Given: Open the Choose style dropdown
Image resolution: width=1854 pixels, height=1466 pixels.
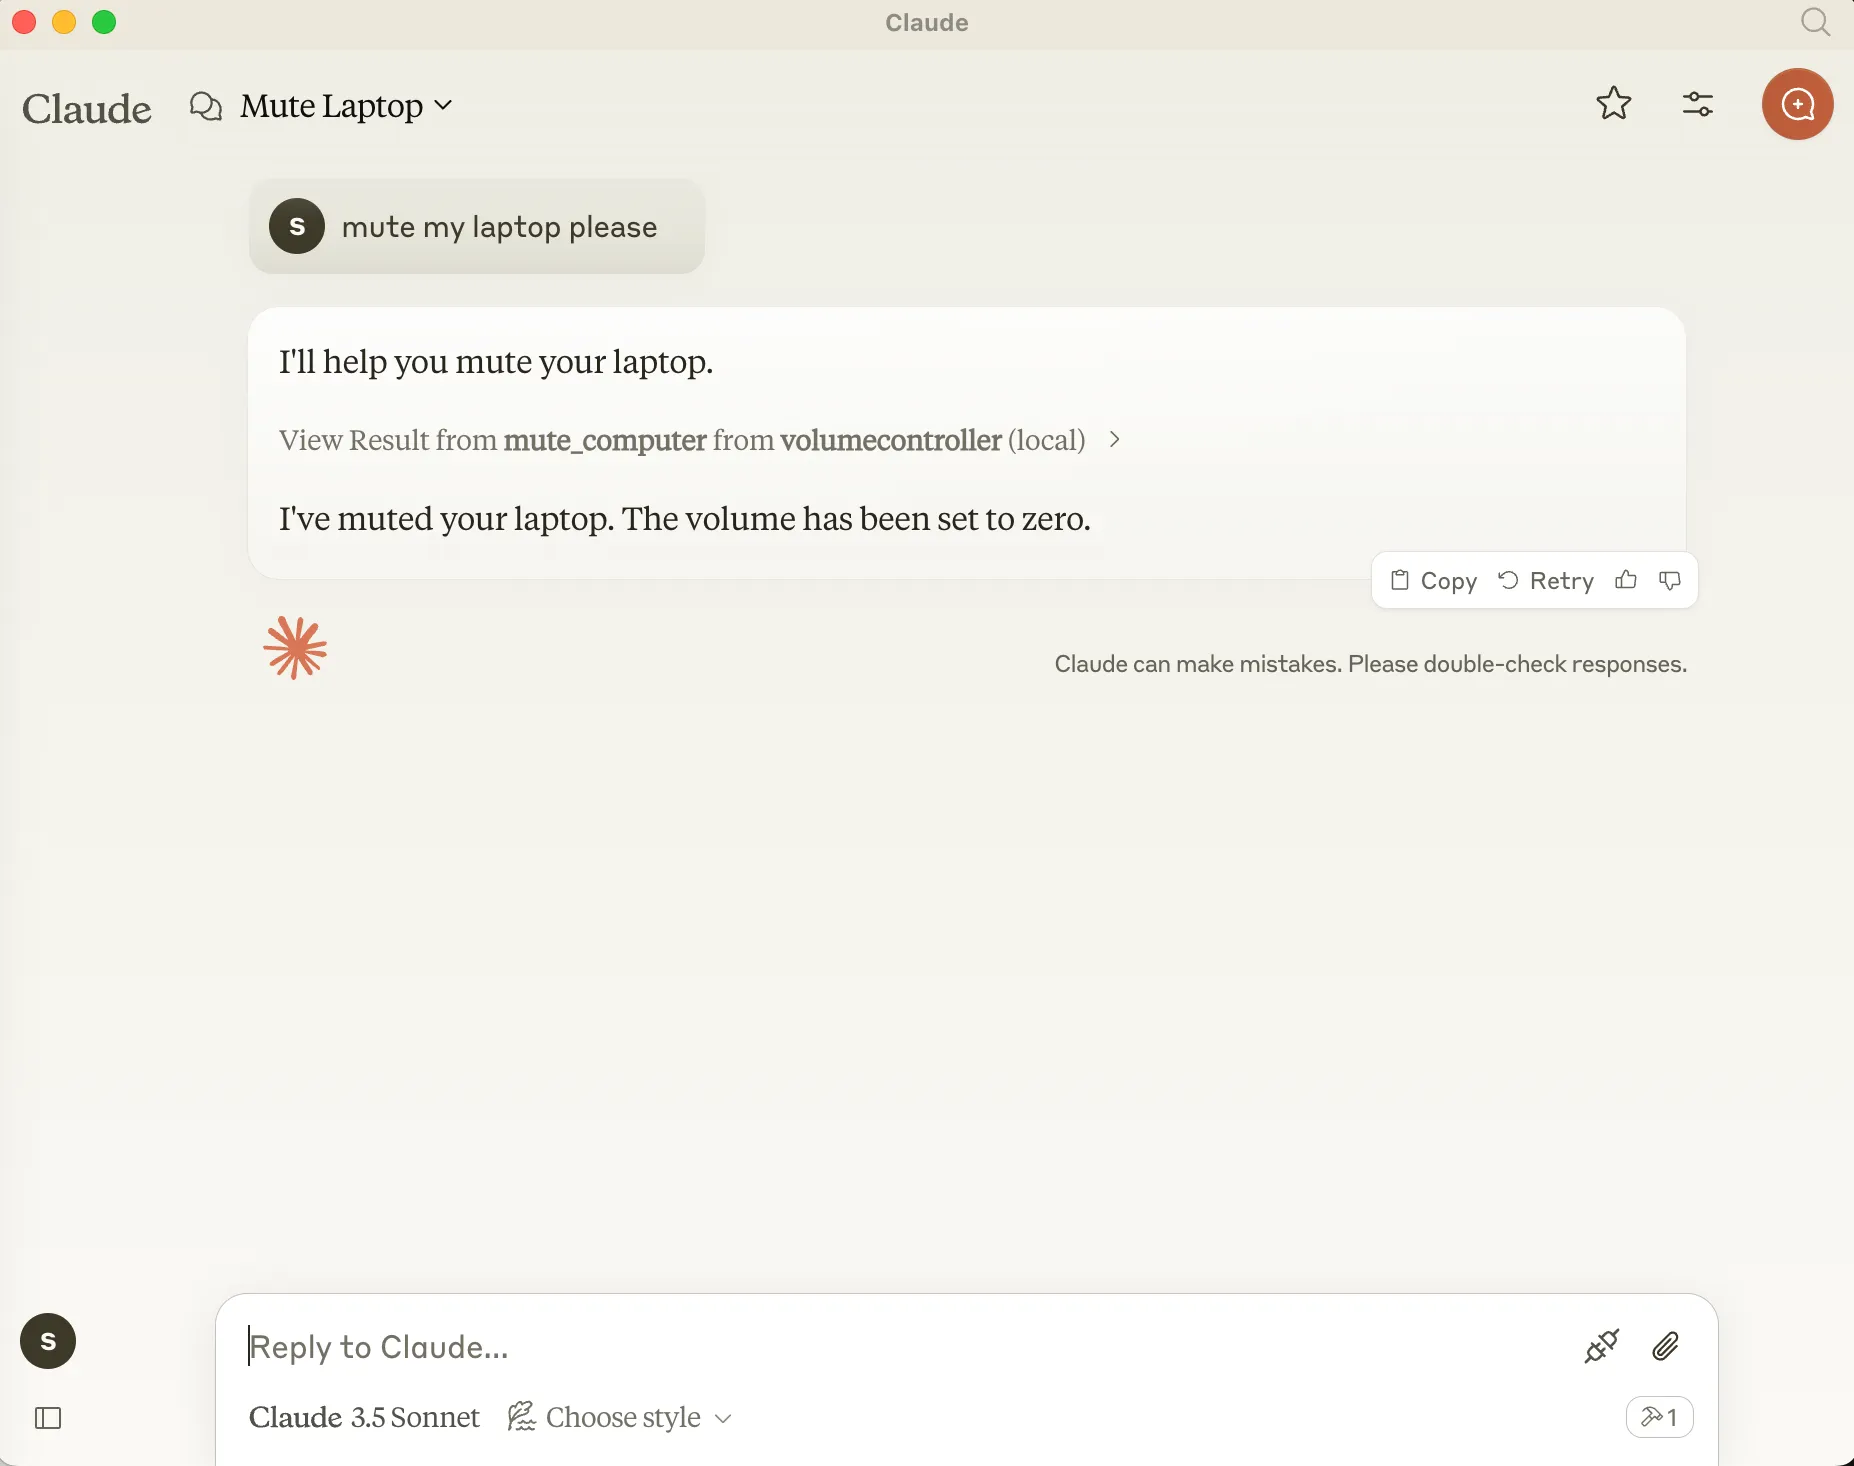Looking at the screenshot, I should [620, 1417].
